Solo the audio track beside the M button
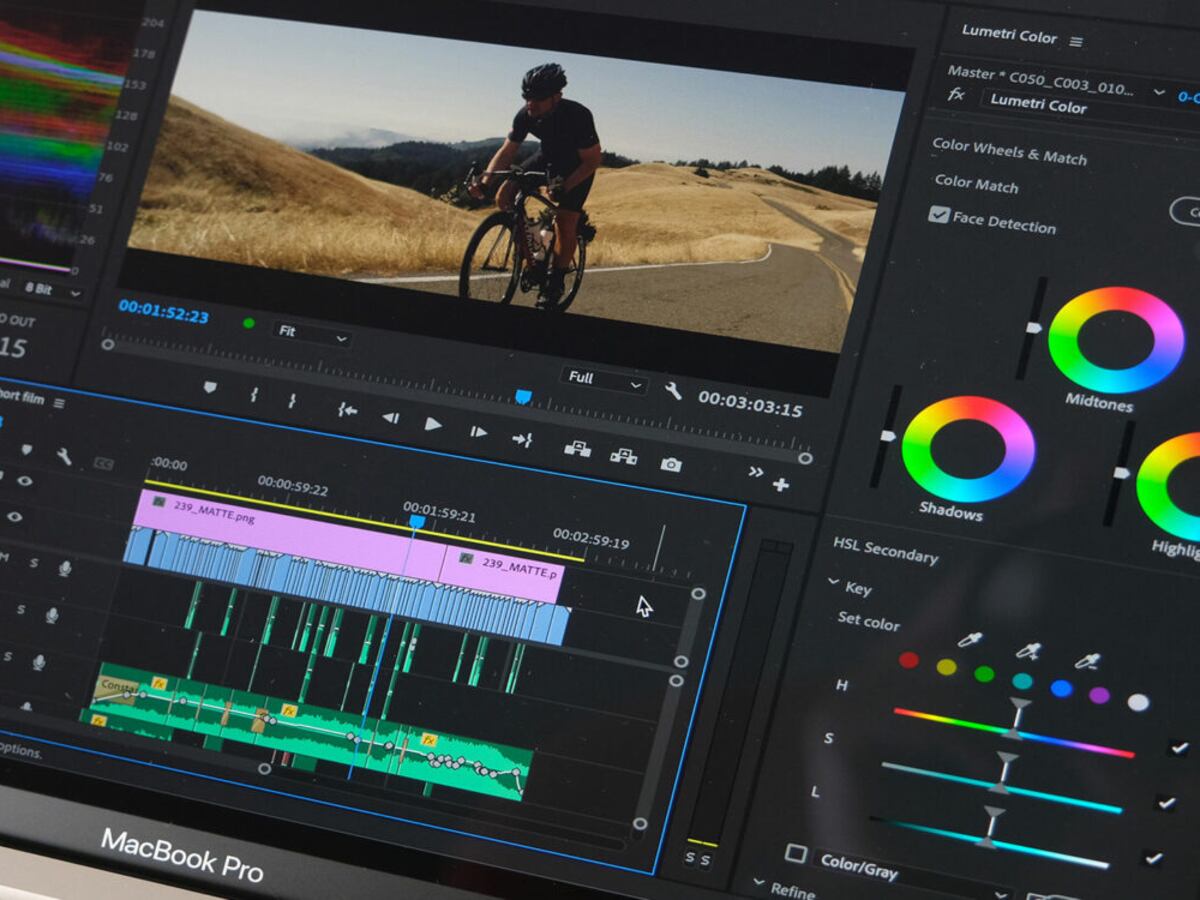 click(34, 563)
